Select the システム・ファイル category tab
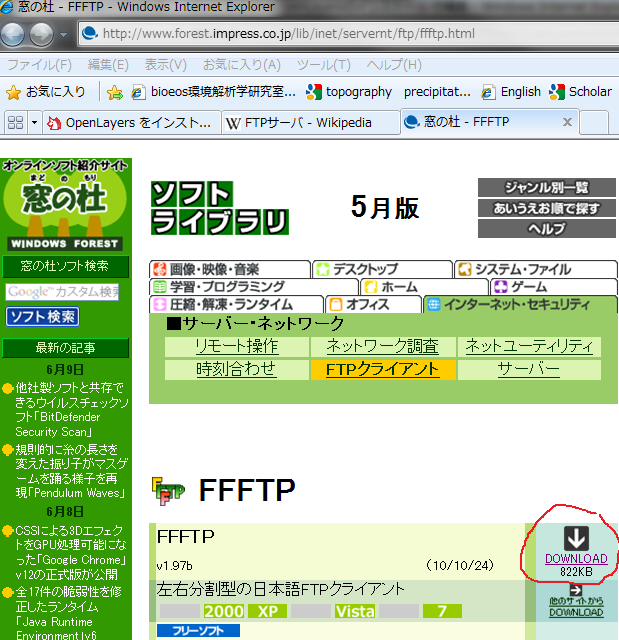This screenshot has height=640, width=619. (x=536, y=269)
